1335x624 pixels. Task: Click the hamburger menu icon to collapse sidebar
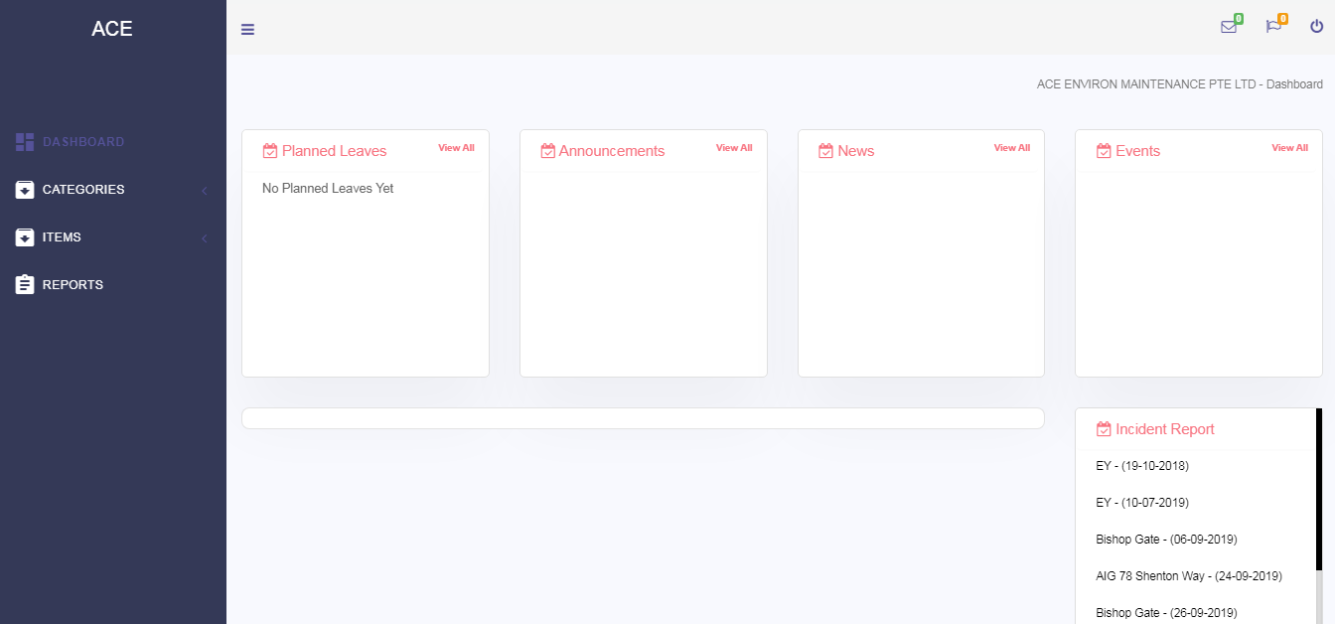click(248, 30)
